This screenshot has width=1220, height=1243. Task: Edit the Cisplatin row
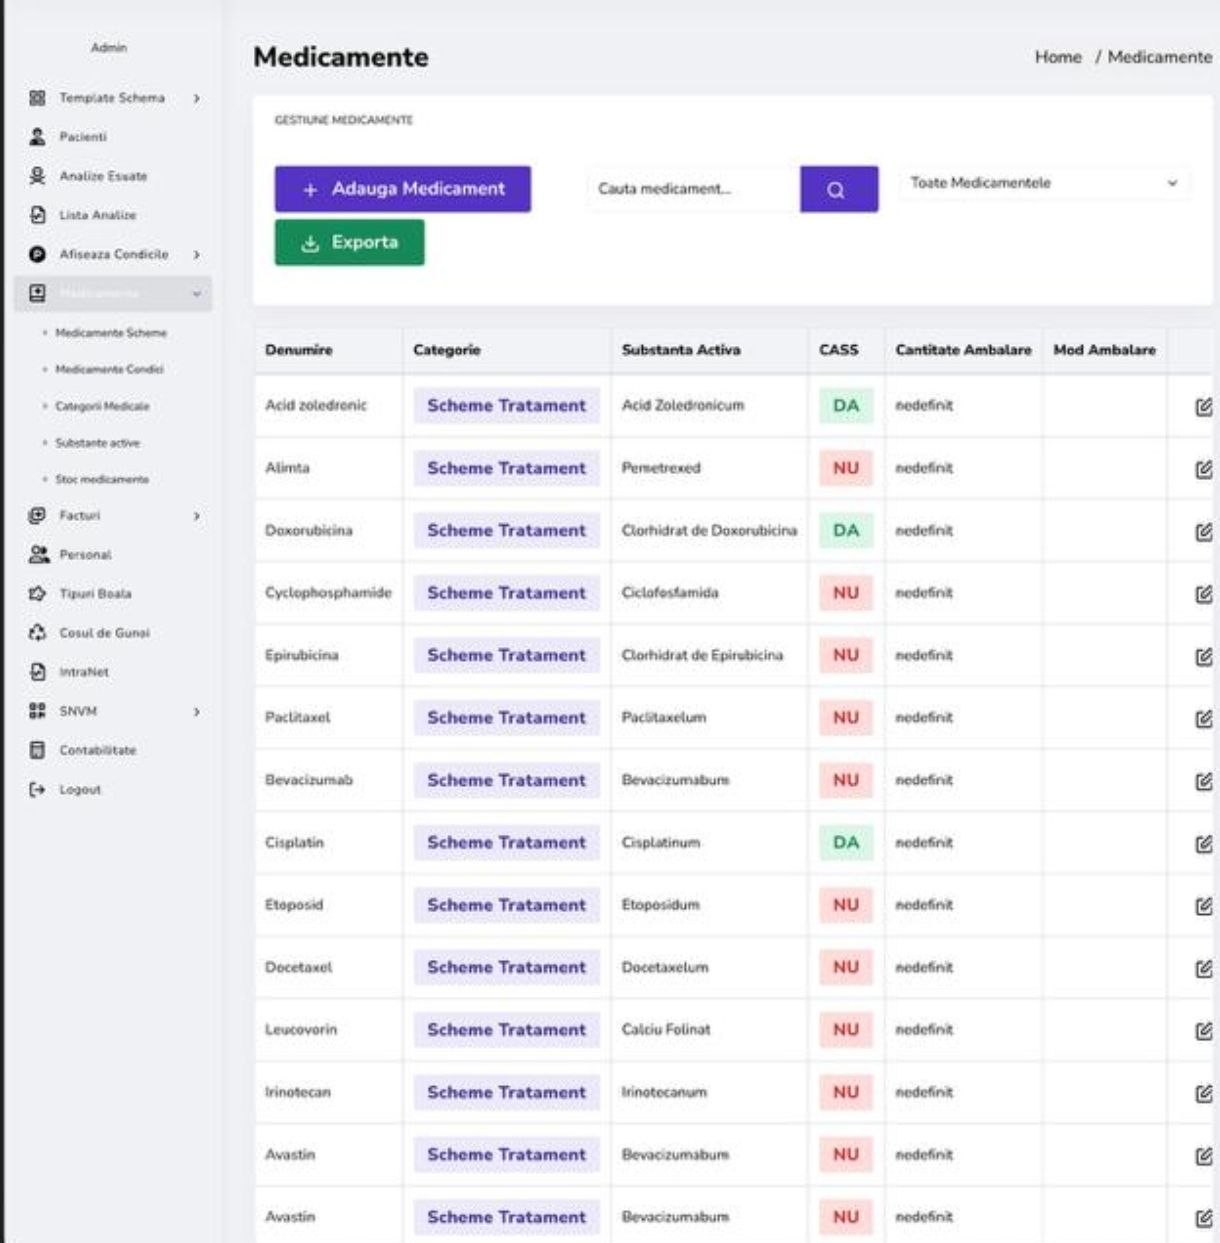tap(1203, 844)
